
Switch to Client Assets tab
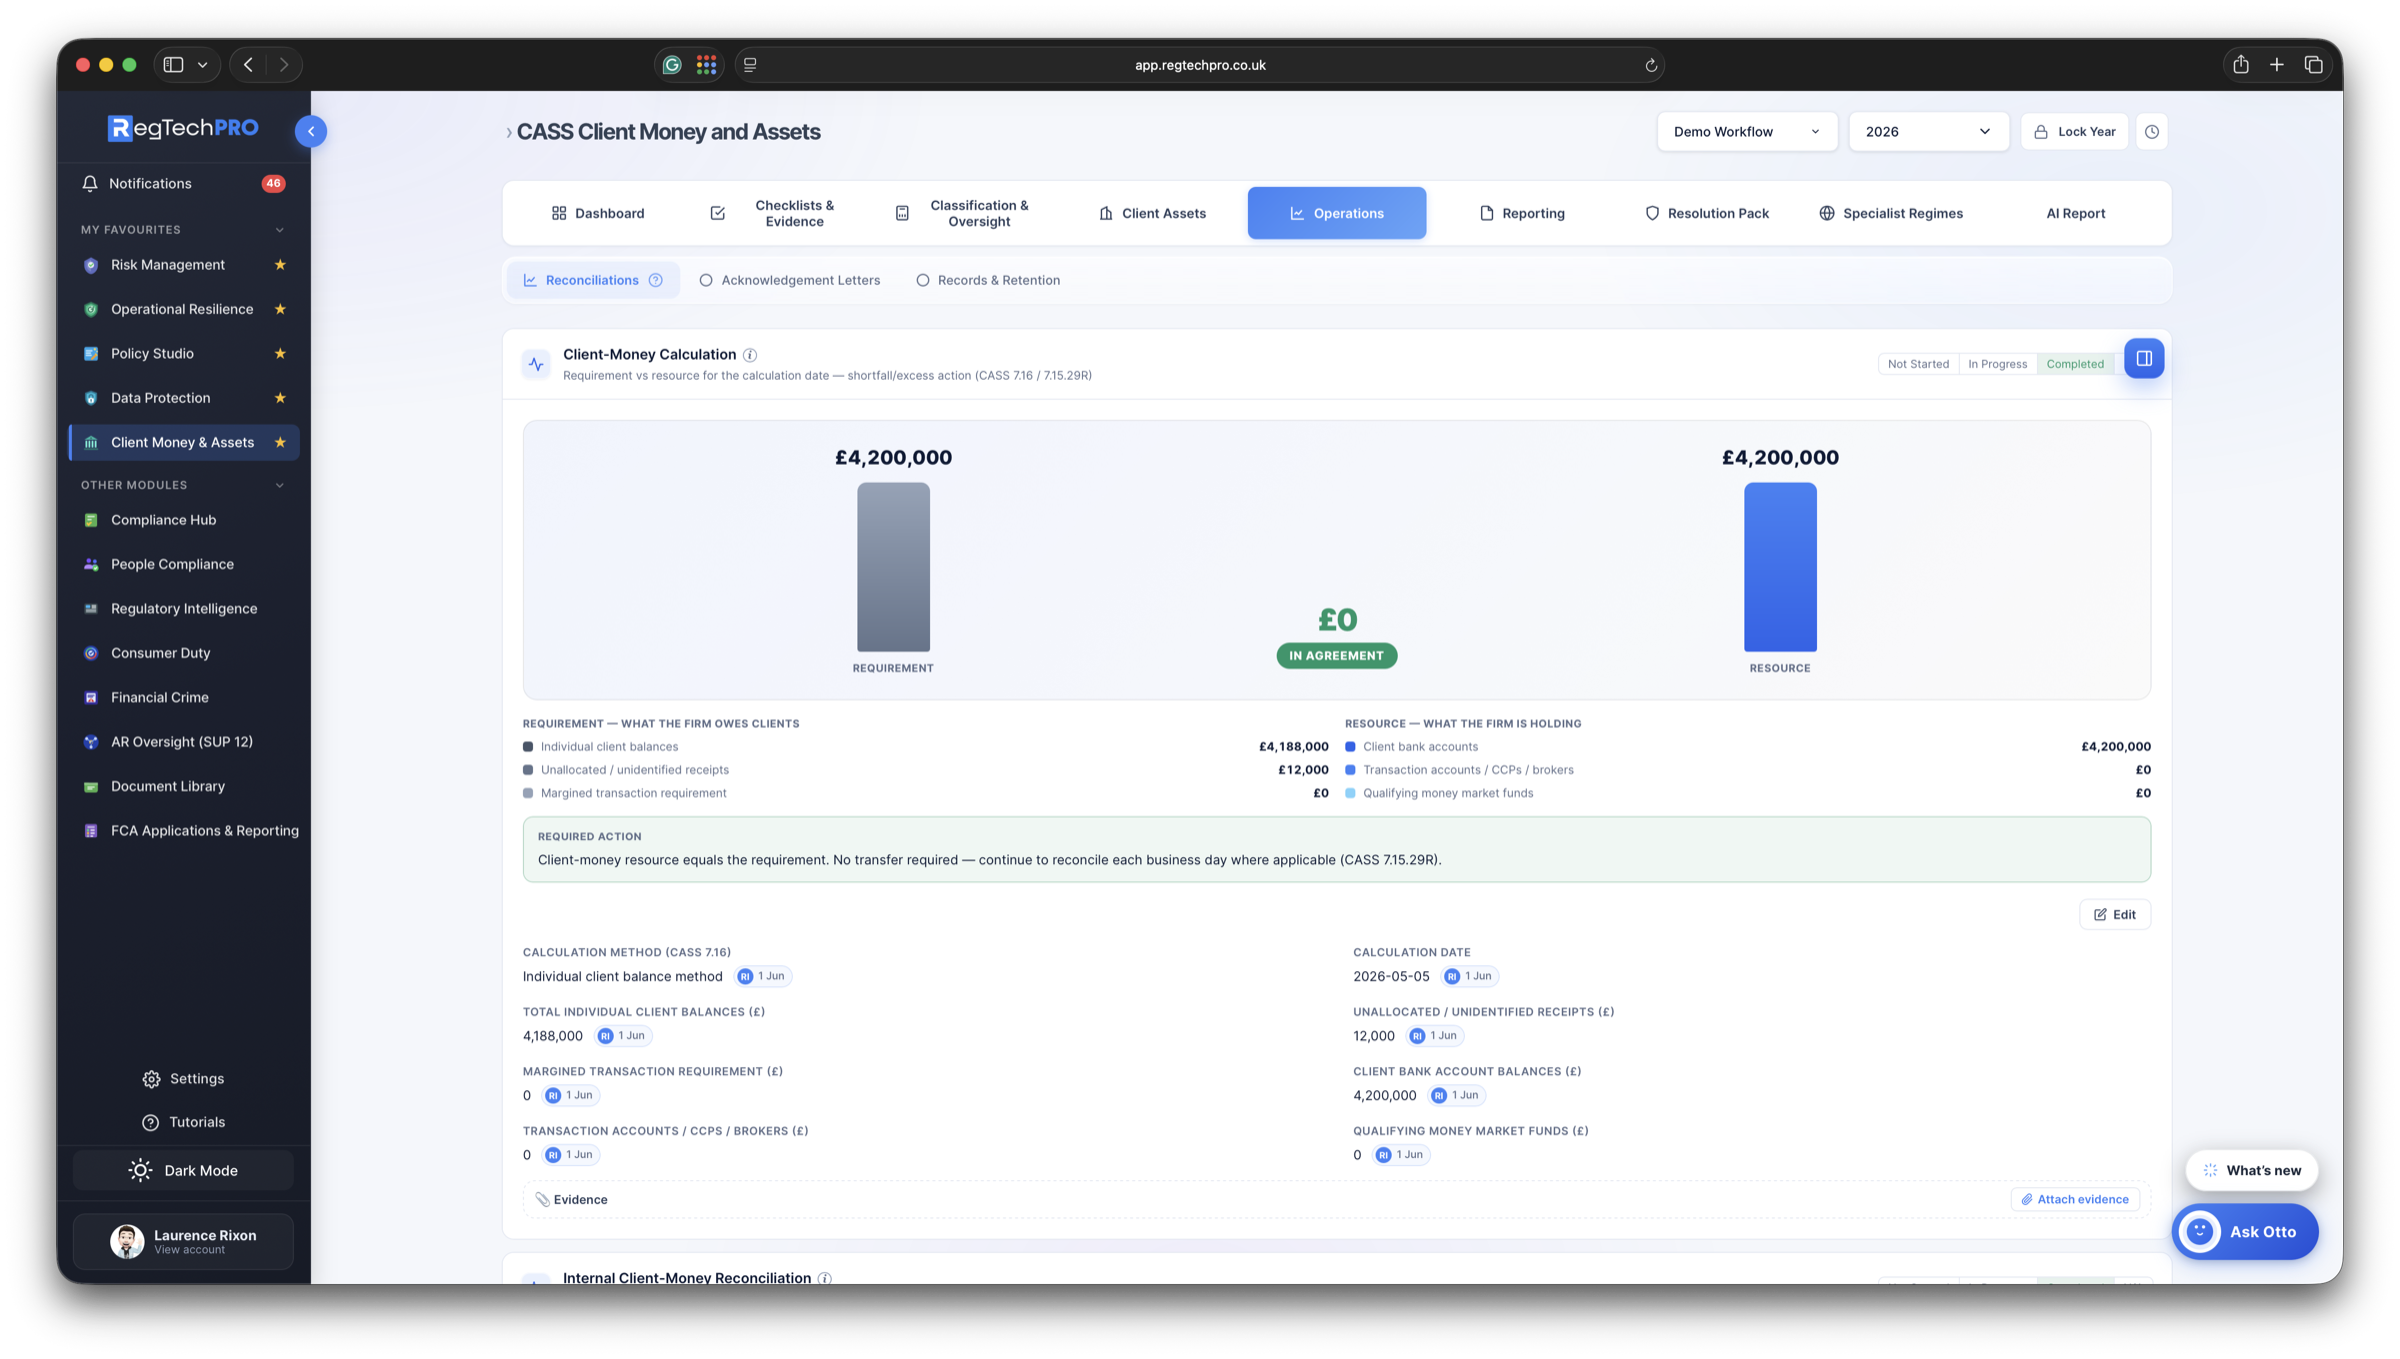(1152, 213)
